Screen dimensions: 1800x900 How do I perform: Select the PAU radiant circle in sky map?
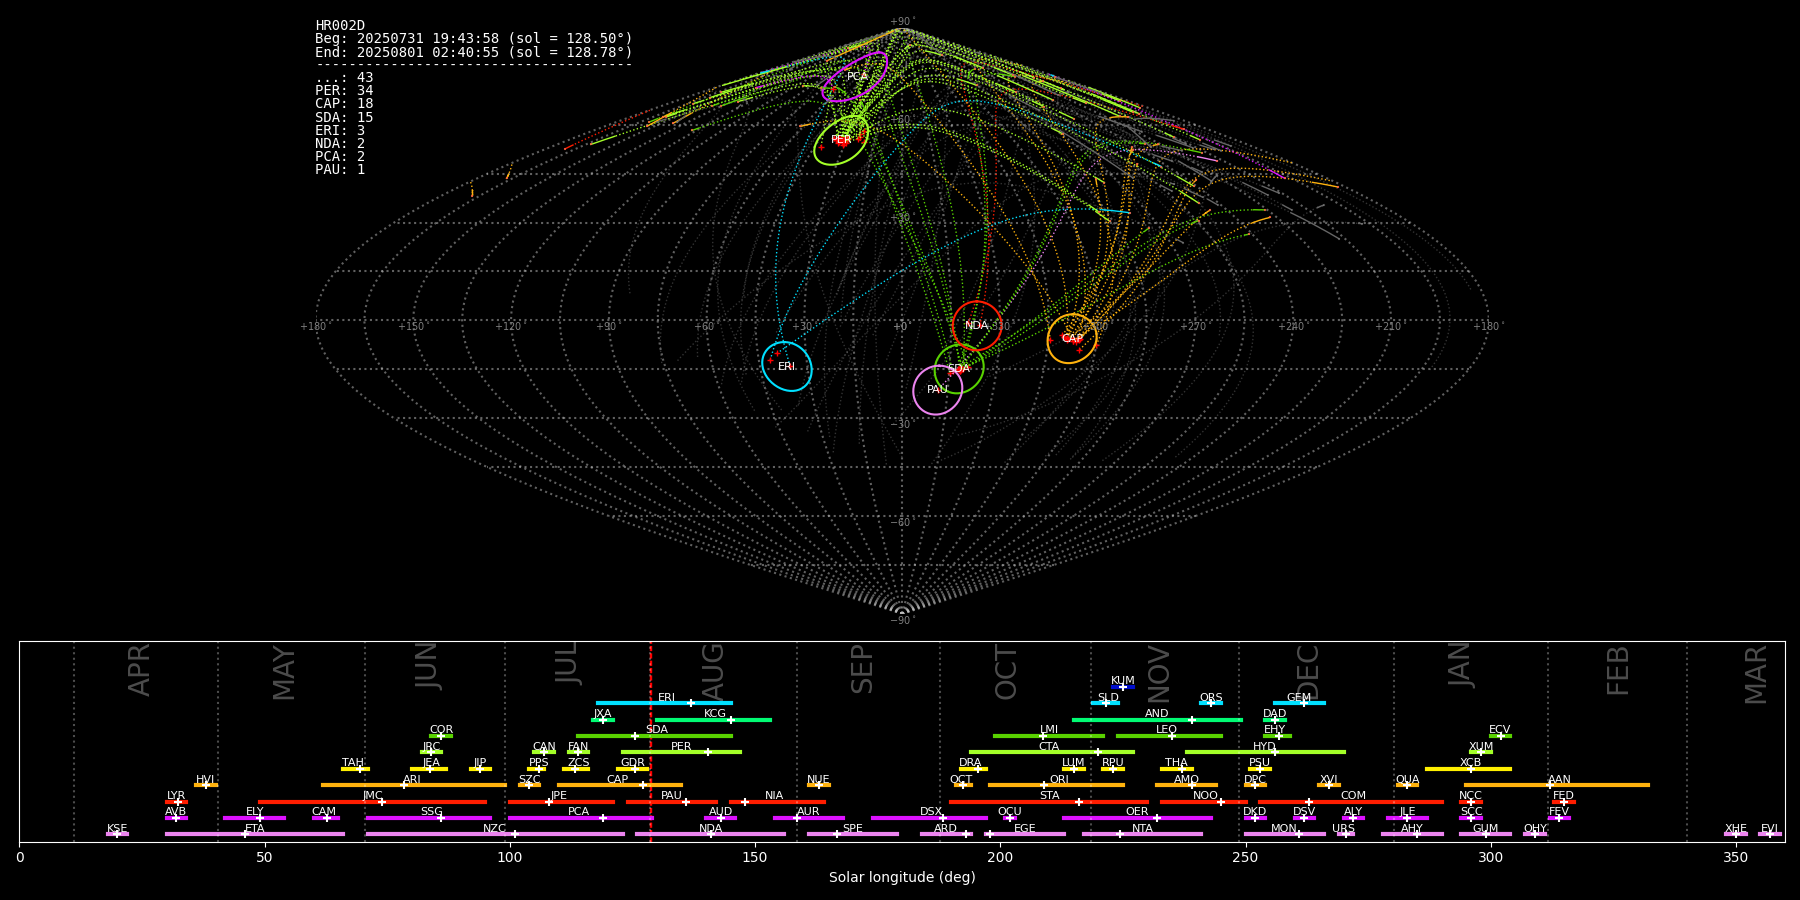938,390
